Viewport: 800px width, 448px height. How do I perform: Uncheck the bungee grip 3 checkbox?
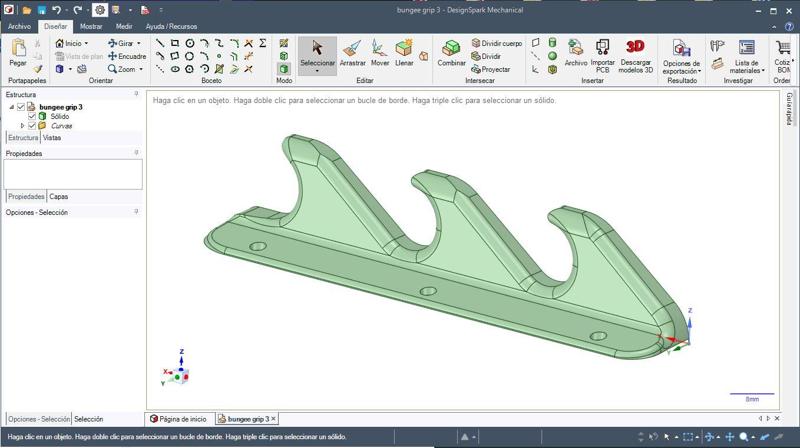(21, 107)
